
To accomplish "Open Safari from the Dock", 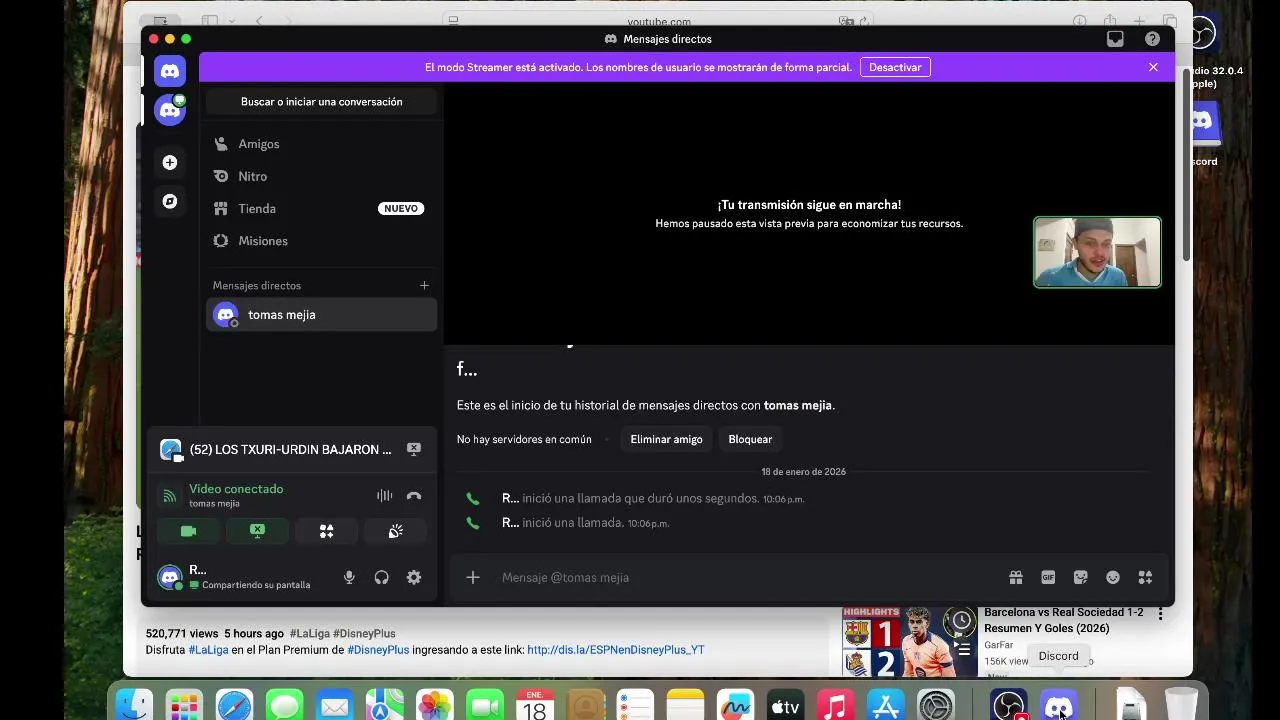I will (235, 707).
